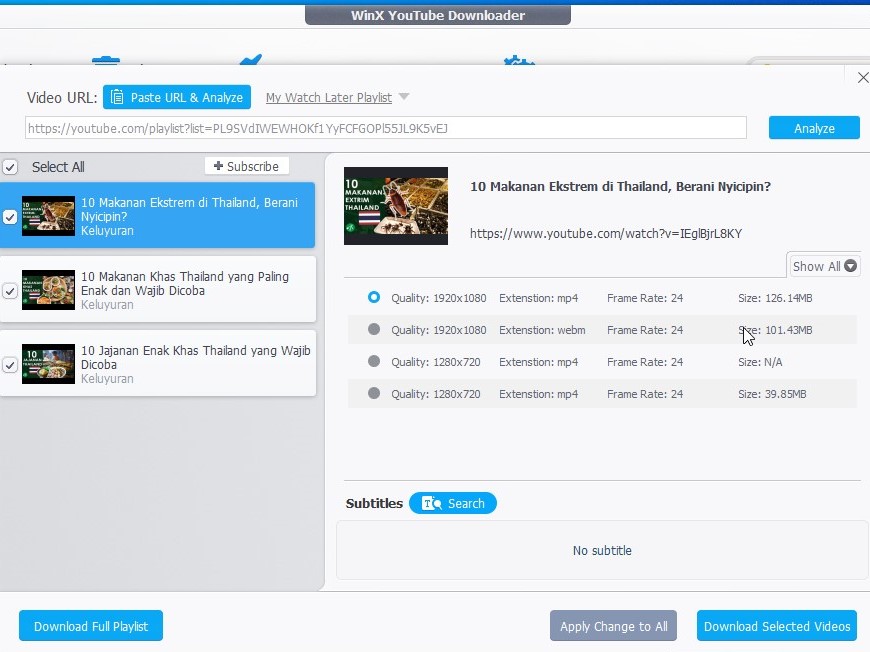Click the Subscribe button
The width and height of the screenshot is (870, 652).
click(246, 166)
